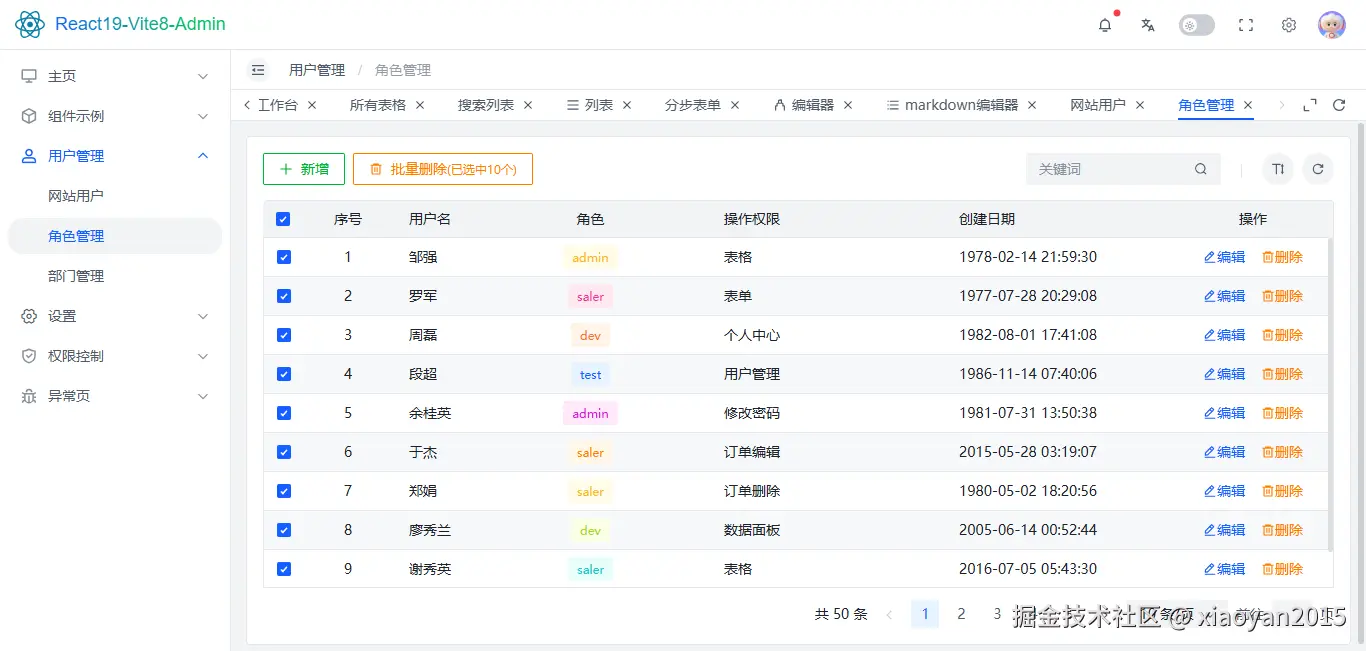Uncheck row 3 周磊 checkbox

283,335
